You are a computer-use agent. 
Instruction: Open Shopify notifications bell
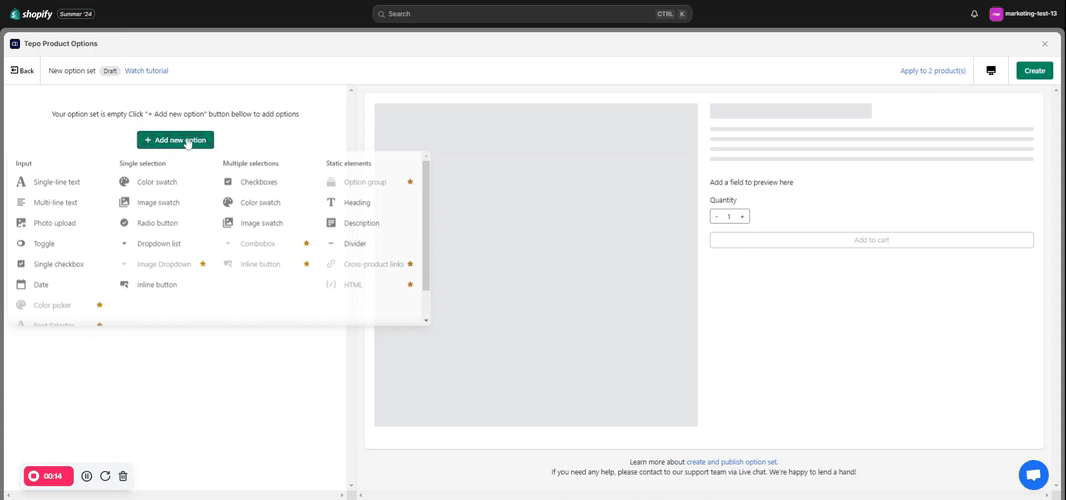(974, 14)
